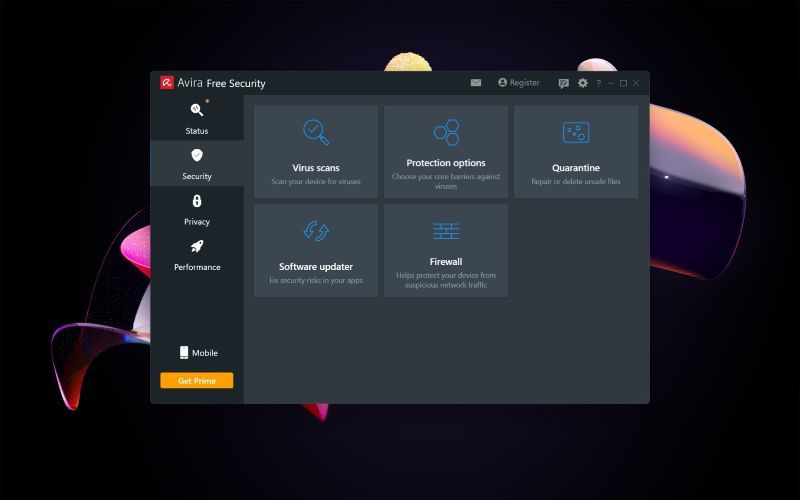This screenshot has height=500, width=800.
Task: Click the Register link
Action: click(524, 83)
